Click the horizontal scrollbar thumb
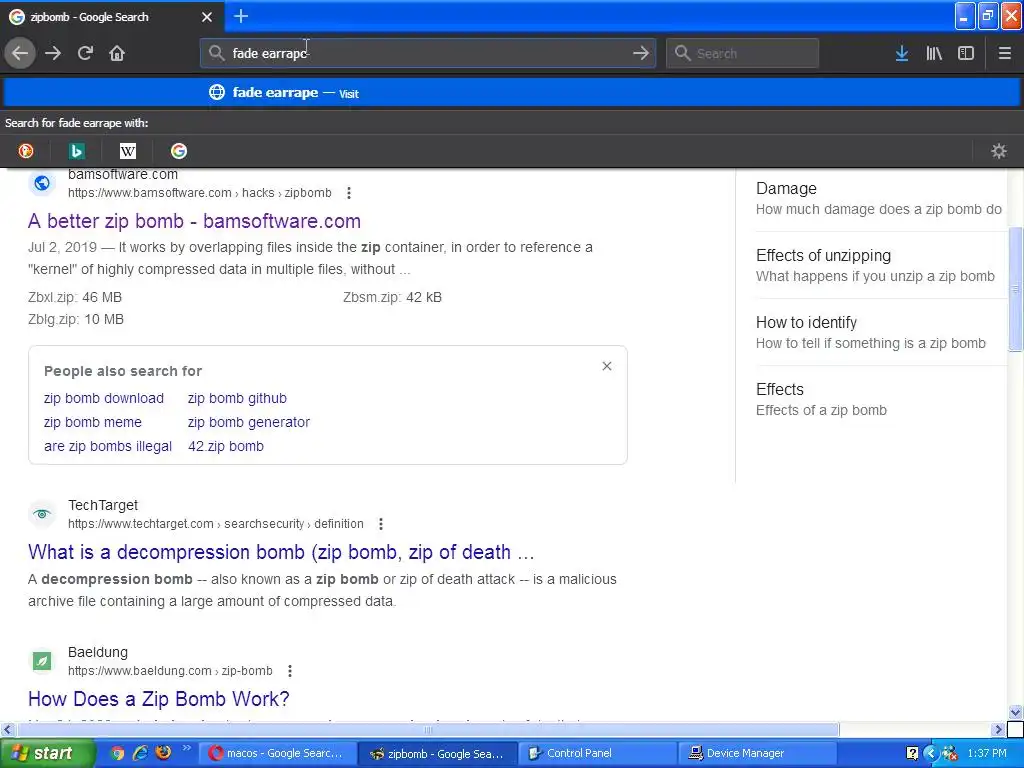The width and height of the screenshot is (1024, 768). [428, 729]
